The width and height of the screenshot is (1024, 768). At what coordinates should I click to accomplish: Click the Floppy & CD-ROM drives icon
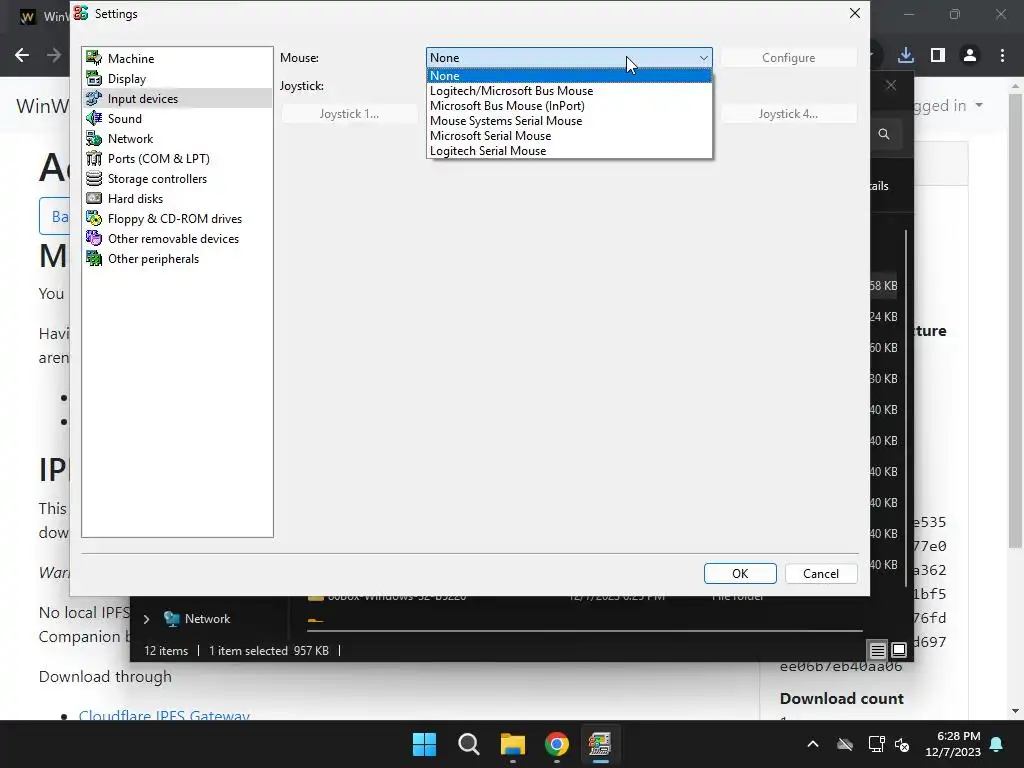94,219
